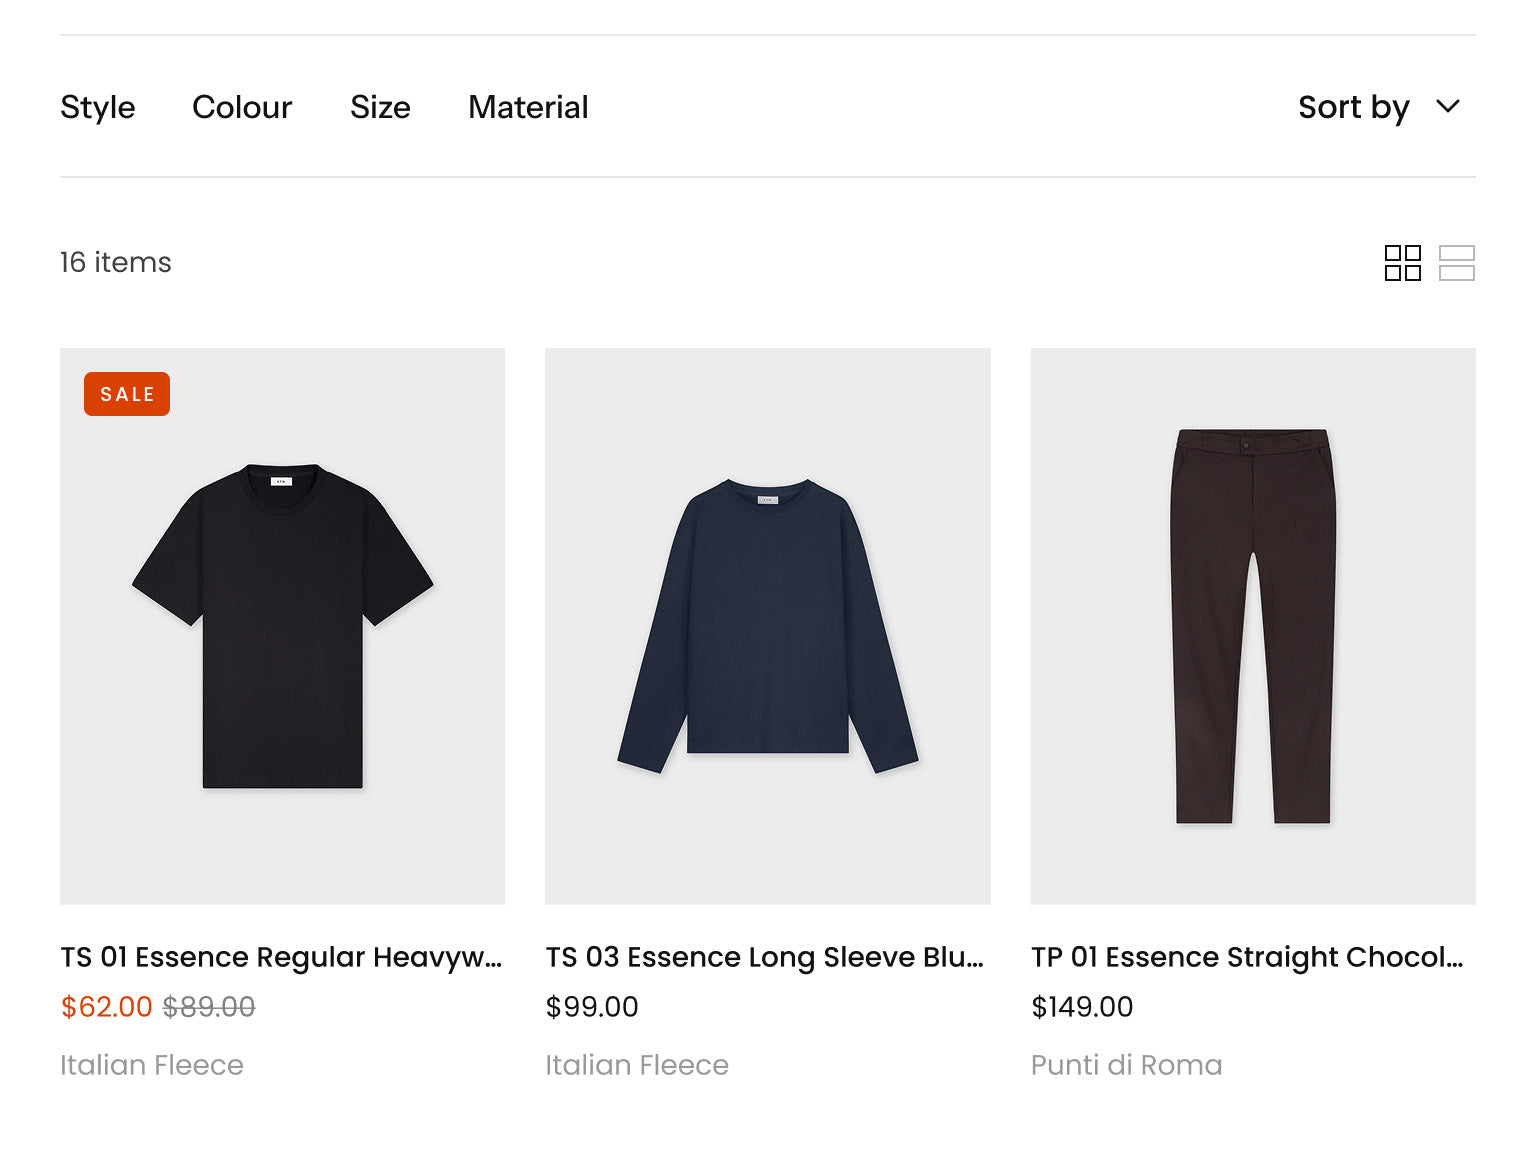Viewport: 1536px width, 1152px height.
Task: Expand the Colour filter options
Action: click(x=242, y=107)
